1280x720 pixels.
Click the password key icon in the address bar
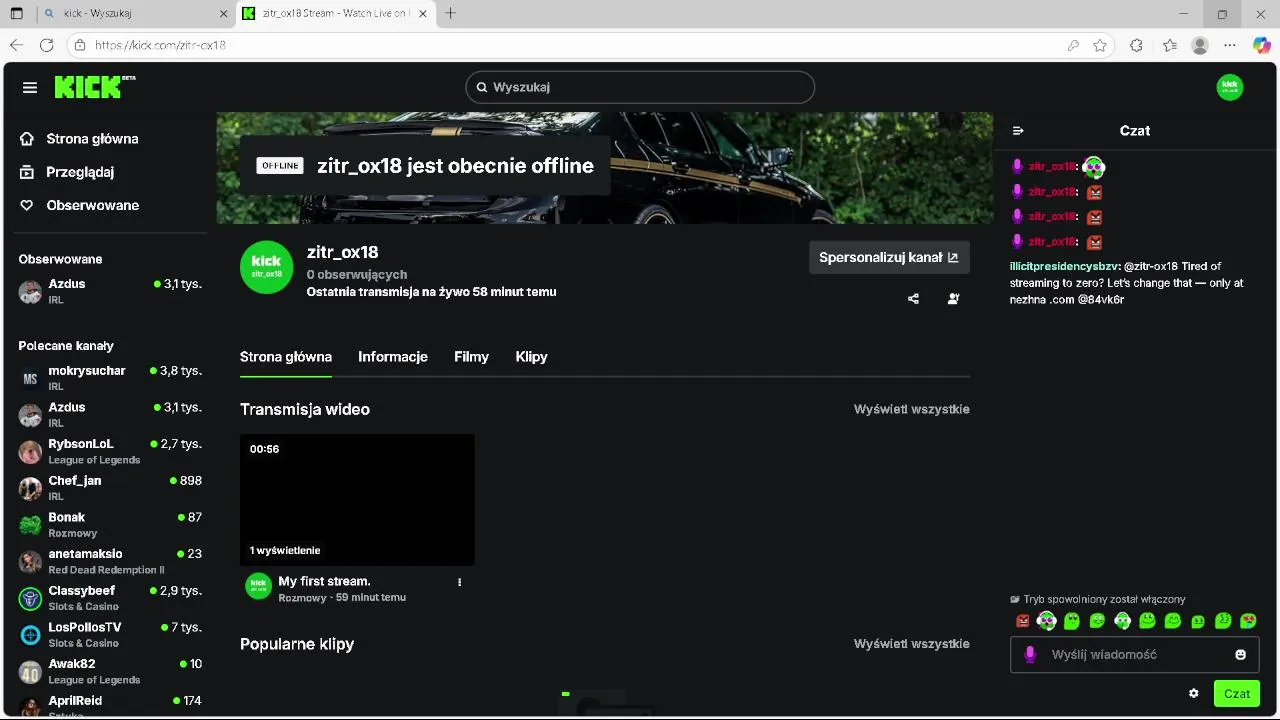pos(1073,45)
